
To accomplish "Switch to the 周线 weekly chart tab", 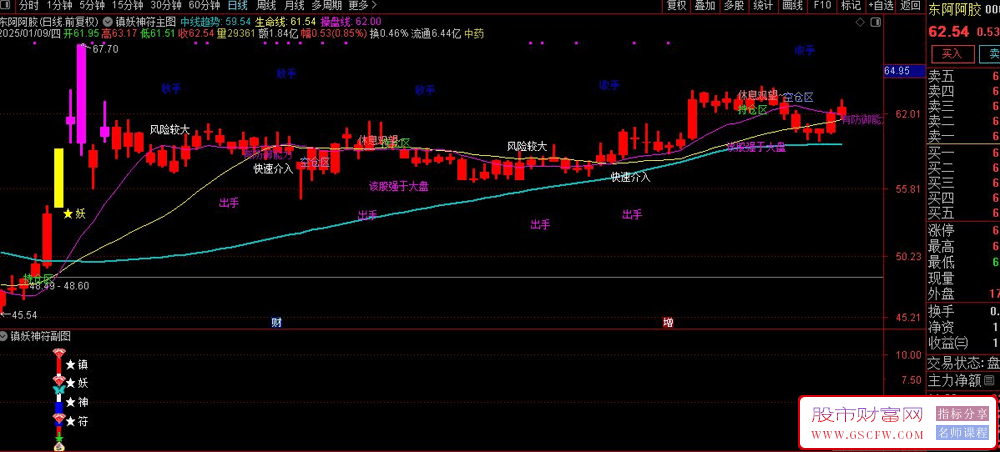I will pyautogui.click(x=267, y=5).
